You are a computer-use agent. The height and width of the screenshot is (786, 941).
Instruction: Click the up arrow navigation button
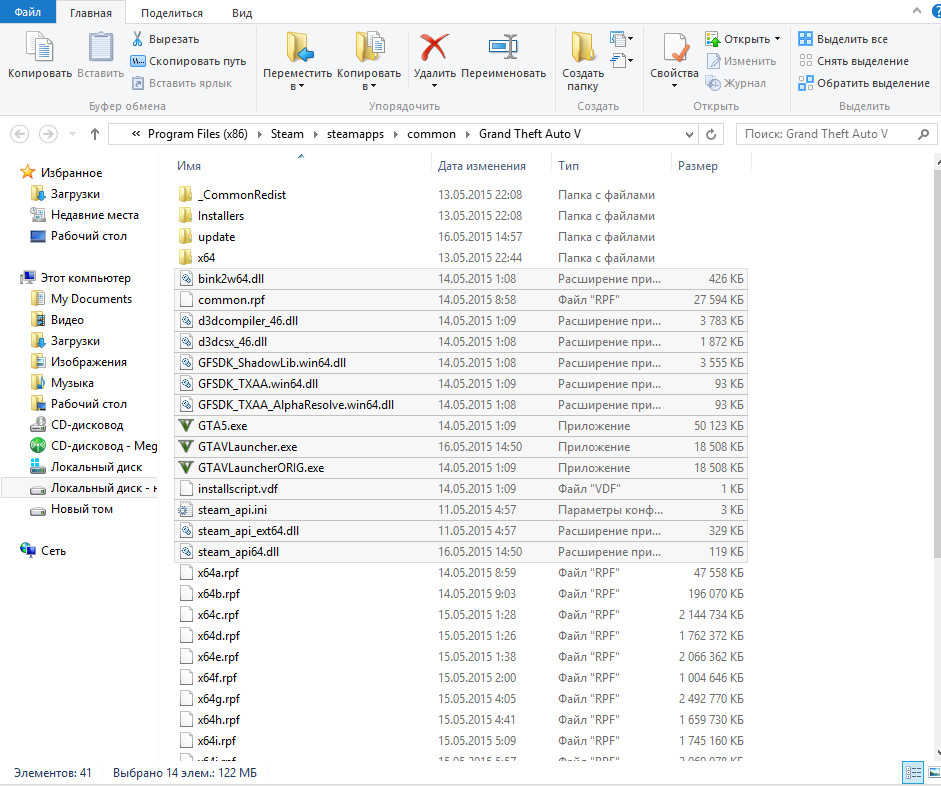click(95, 134)
